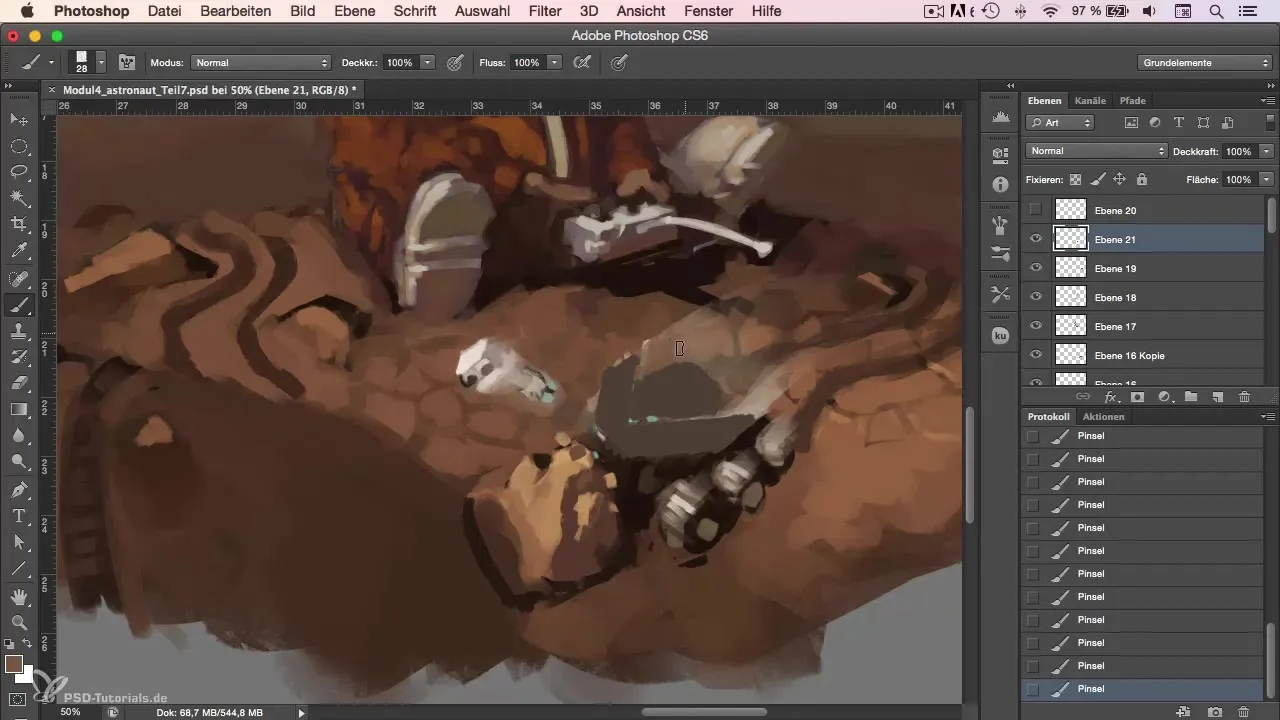Select the Brush tool in toolbox

18,305
